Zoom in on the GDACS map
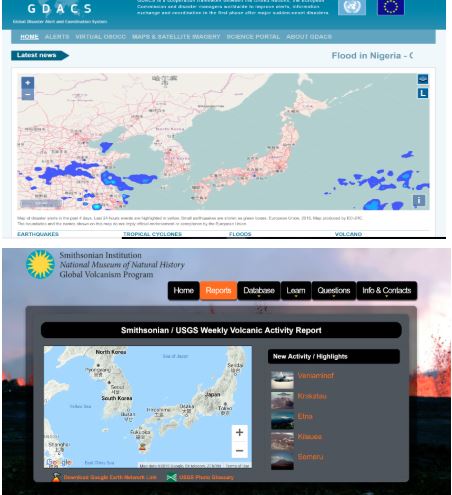This screenshot has height=495, width=452. pyautogui.click(x=28, y=82)
